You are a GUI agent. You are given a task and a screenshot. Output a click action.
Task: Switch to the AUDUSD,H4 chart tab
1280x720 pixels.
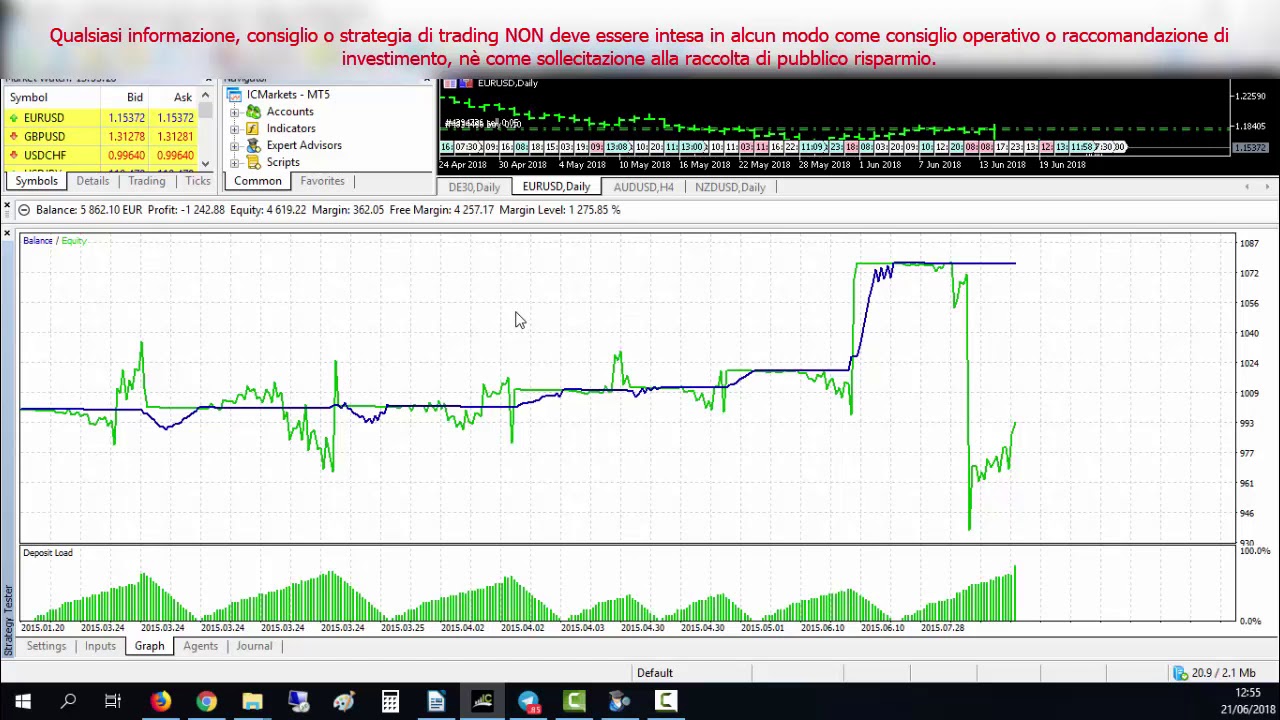(643, 187)
